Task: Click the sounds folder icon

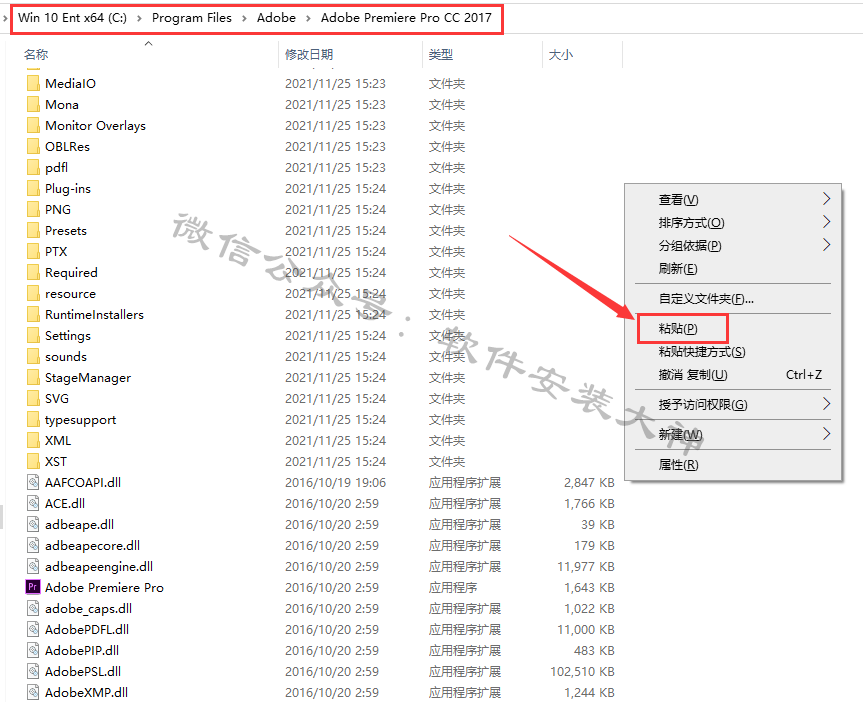Action: (33, 356)
